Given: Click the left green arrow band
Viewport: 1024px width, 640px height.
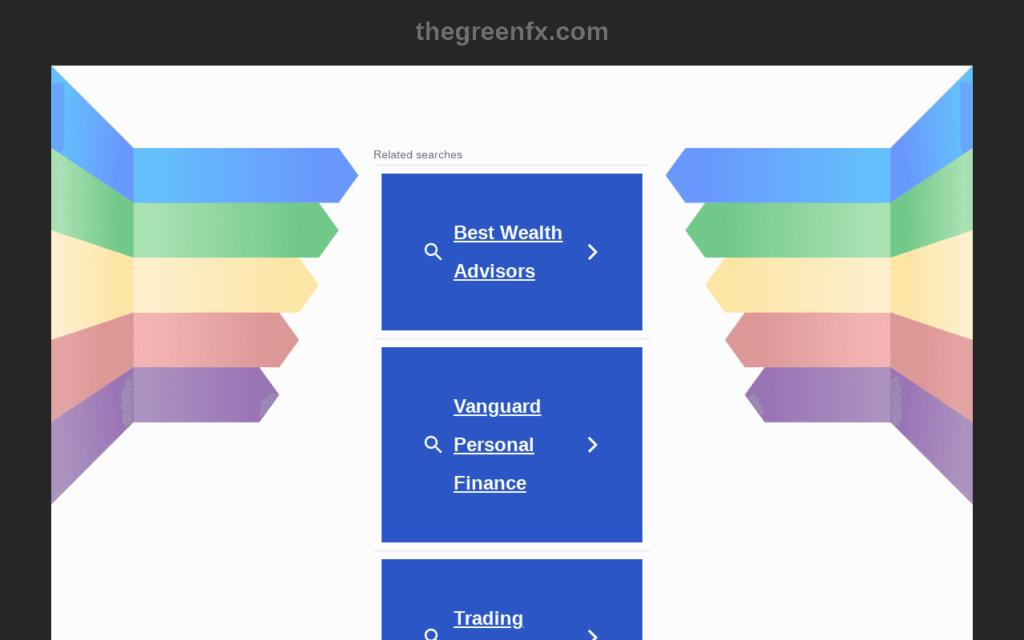Looking at the screenshot, I should coord(236,230).
